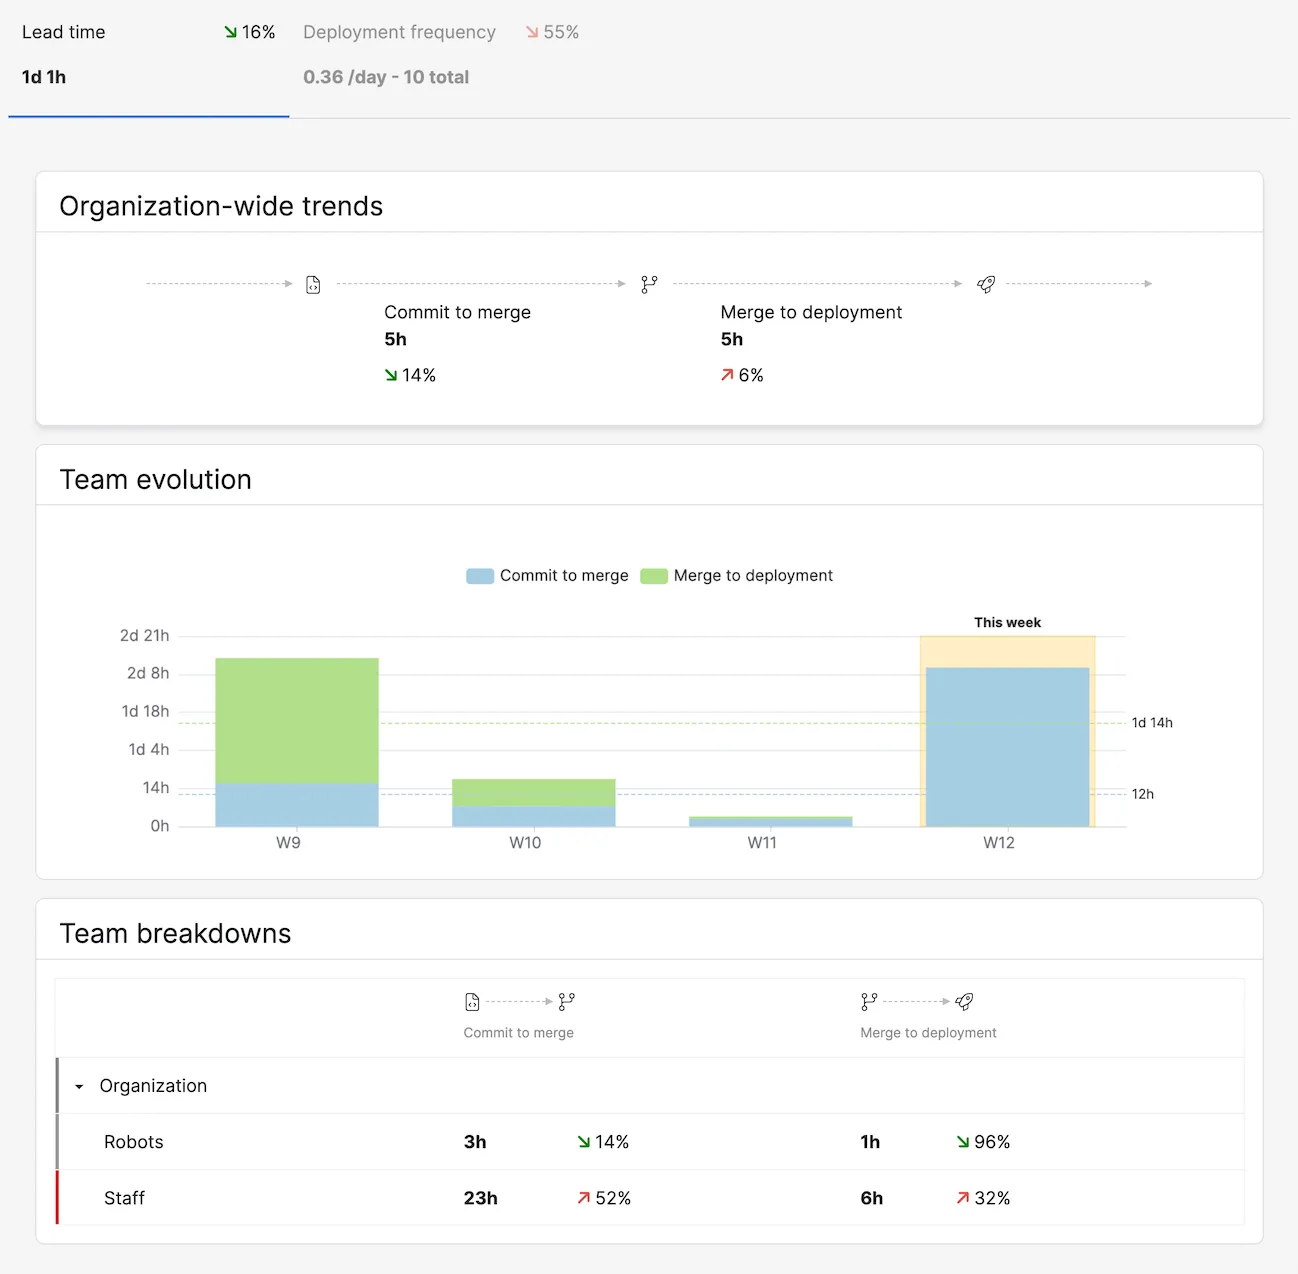Click the blue segment of the W9 bar
The width and height of the screenshot is (1298, 1274).
[x=297, y=805]
